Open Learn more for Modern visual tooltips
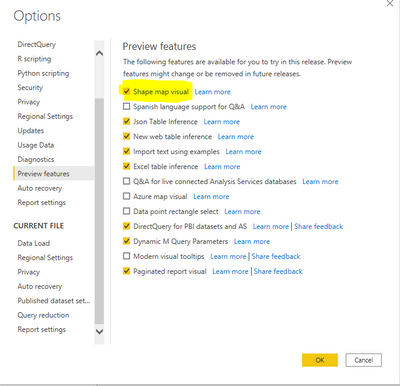 coord(228,256)
